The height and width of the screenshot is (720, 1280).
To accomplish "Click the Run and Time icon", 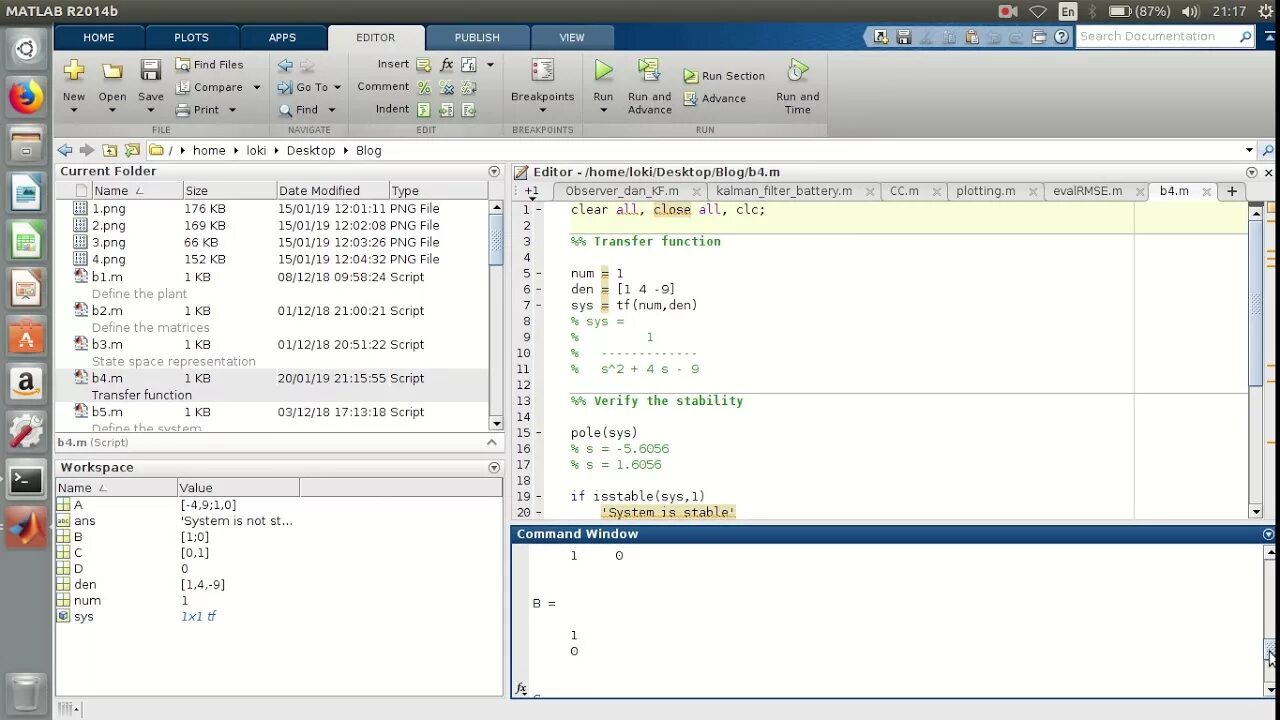I will pyautogui.click(x=797, y=70).
